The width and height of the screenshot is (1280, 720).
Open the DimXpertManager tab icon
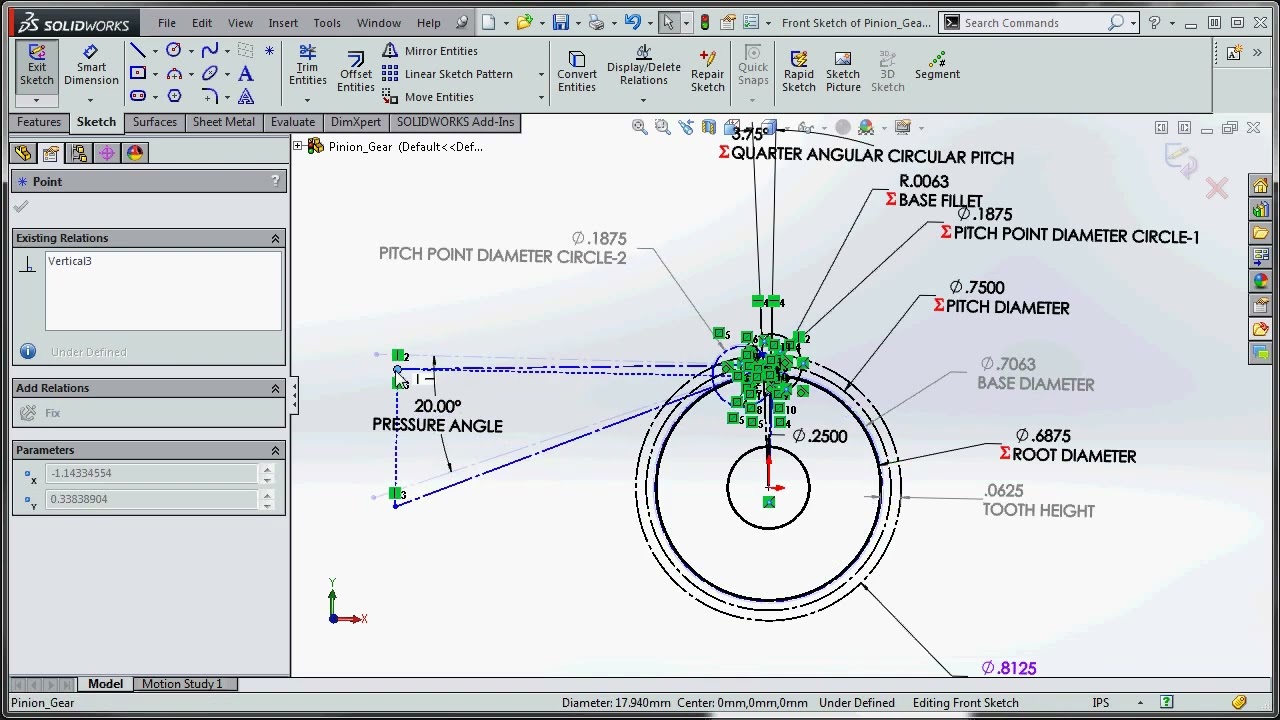(x=107, y=153)
